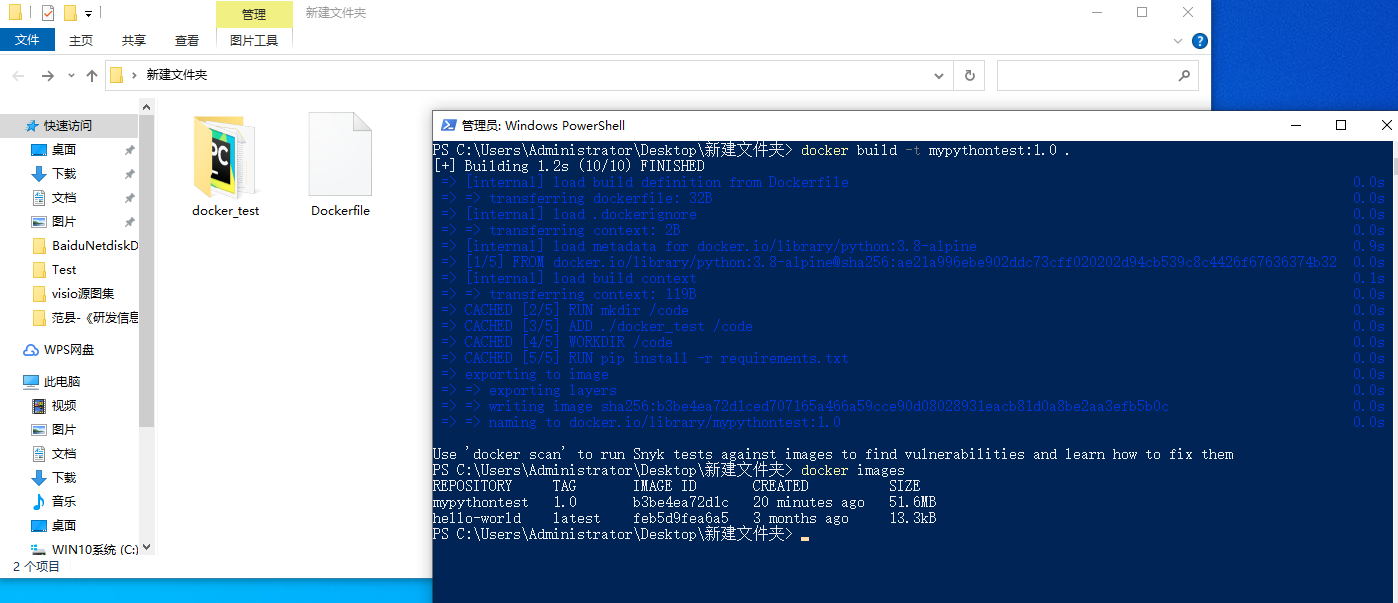Switch to the 查看 ribbon tab
This screenshot has width=1398, height=603.
pyautogui.click(x=187, y=40)
